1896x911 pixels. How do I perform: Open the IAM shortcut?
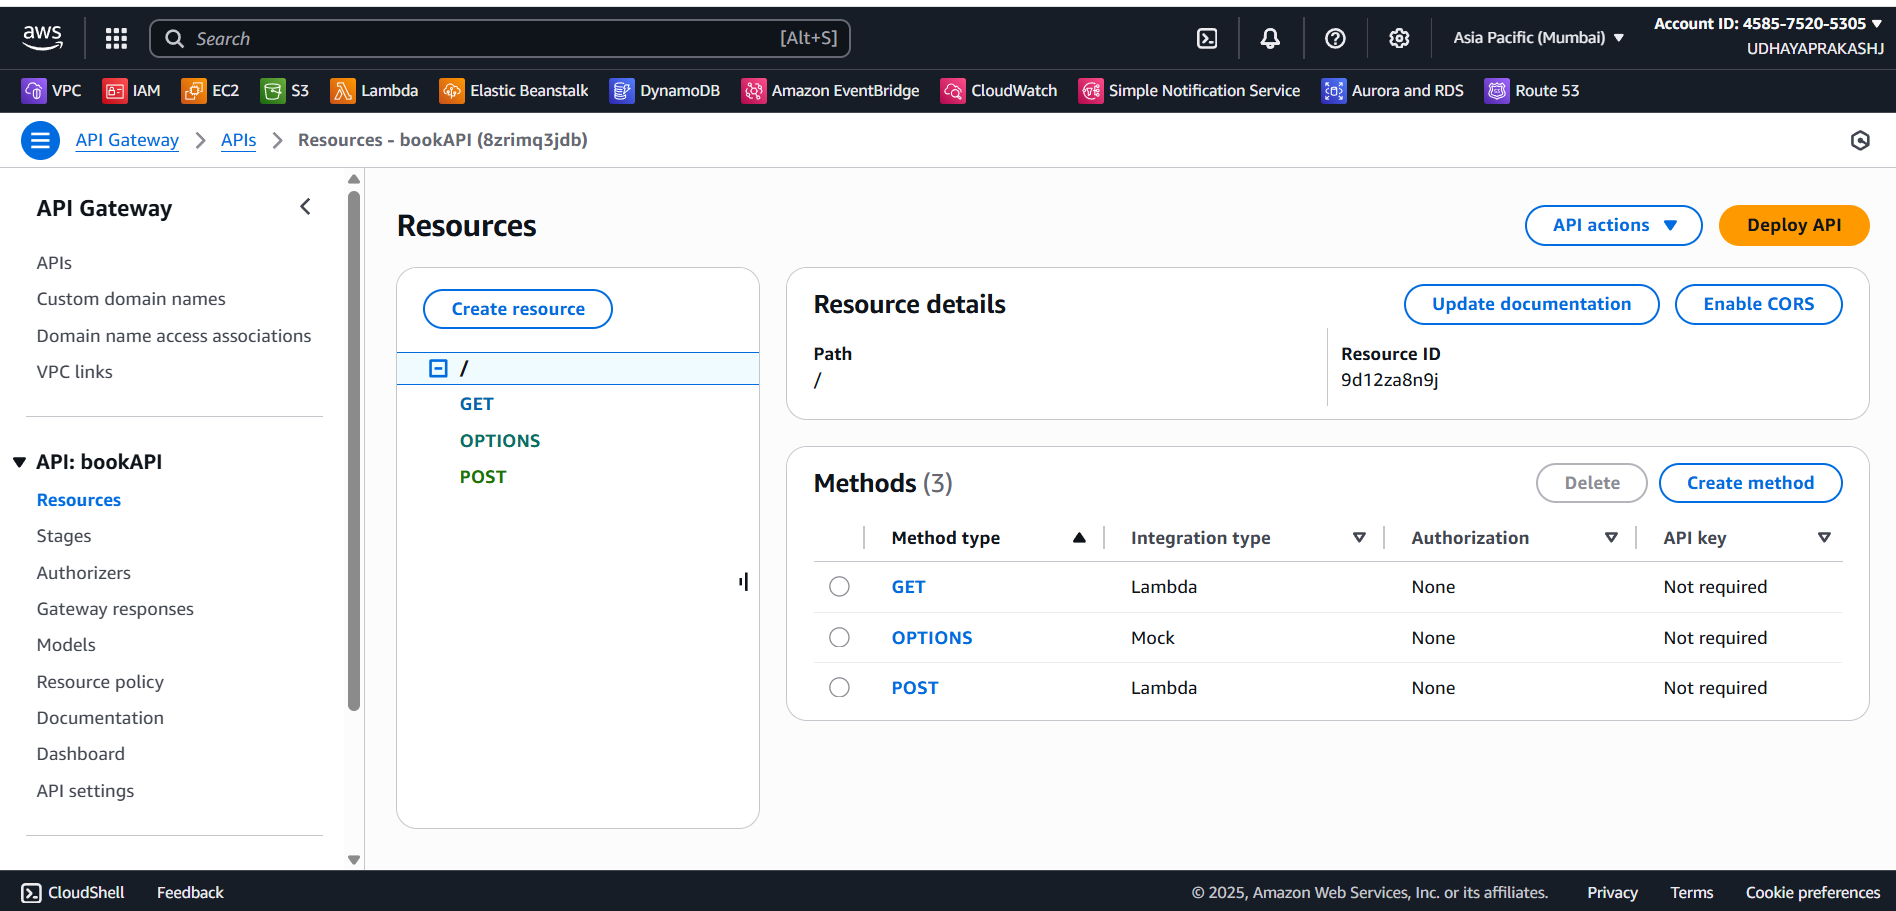pos(132,91)
